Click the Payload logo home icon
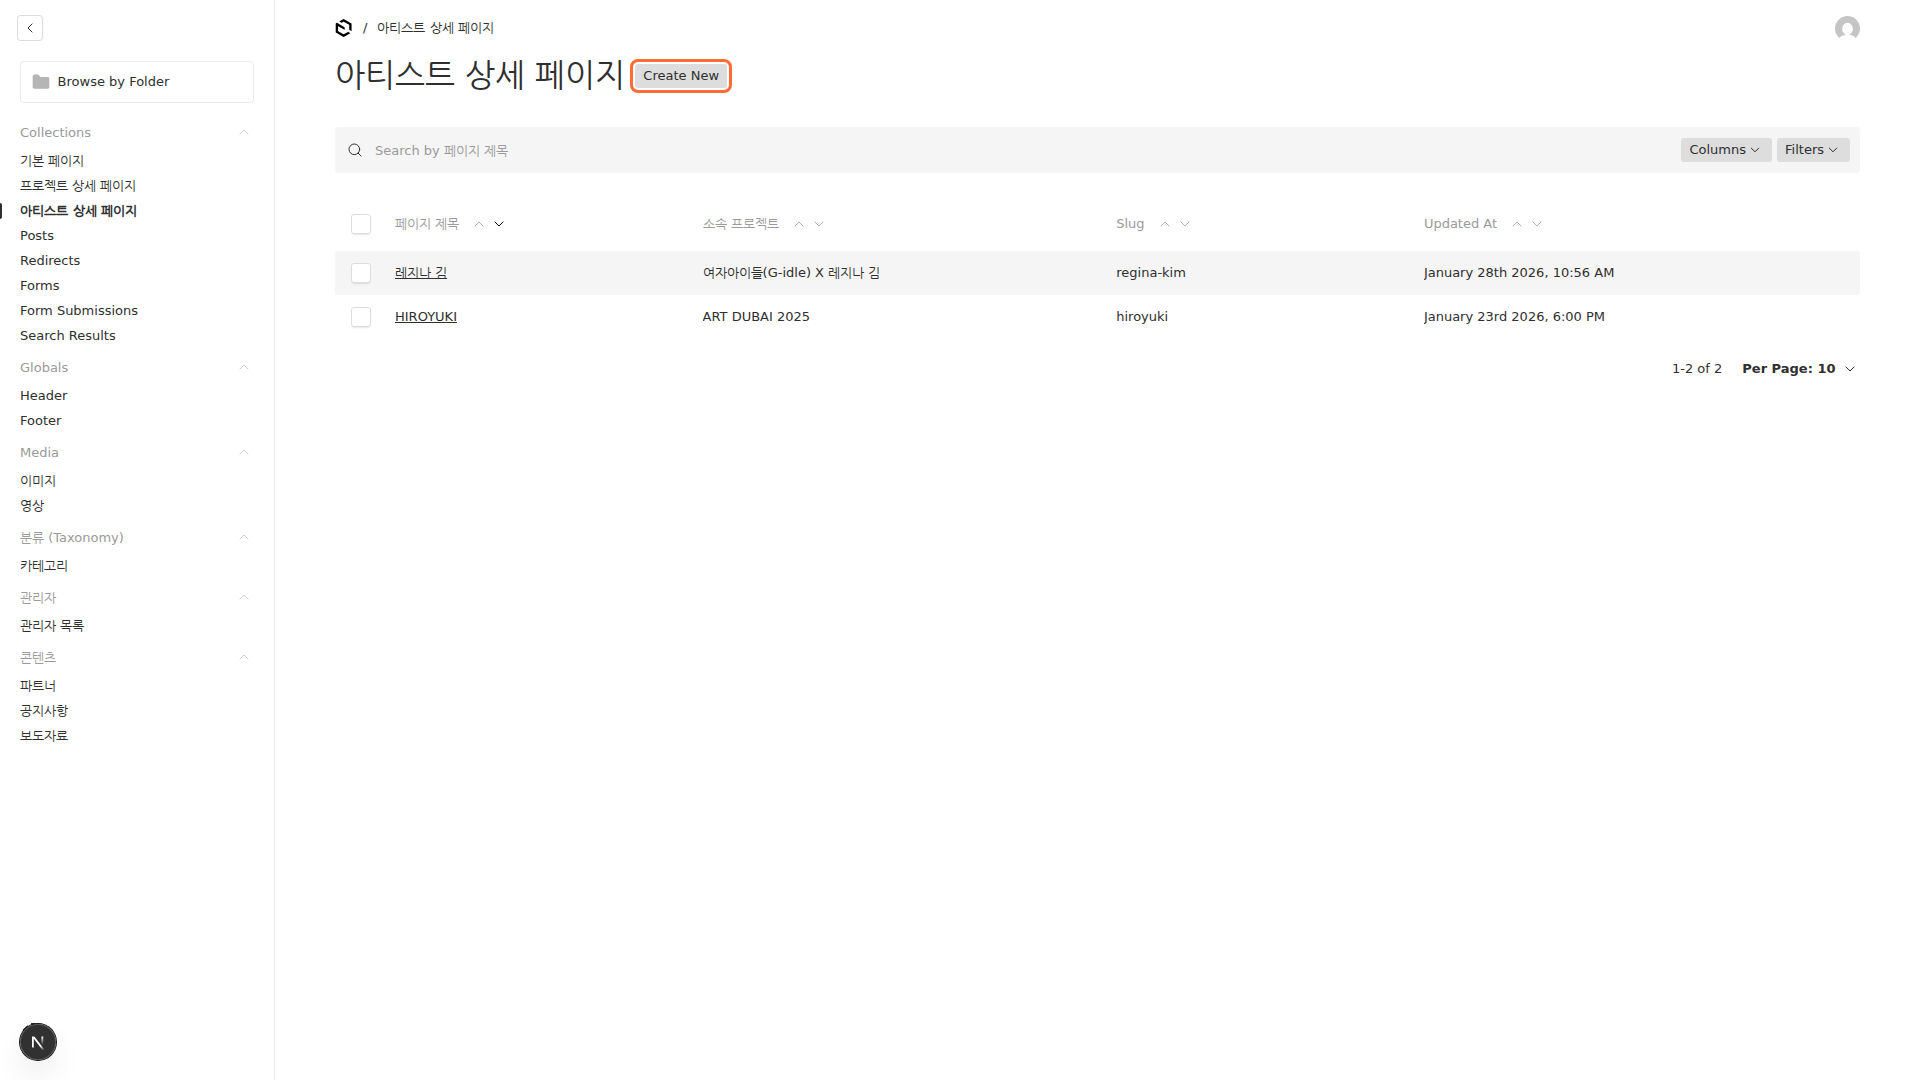Image resolution: width=1920 pixels, height=1080 pixels. [x=343, y=28]
